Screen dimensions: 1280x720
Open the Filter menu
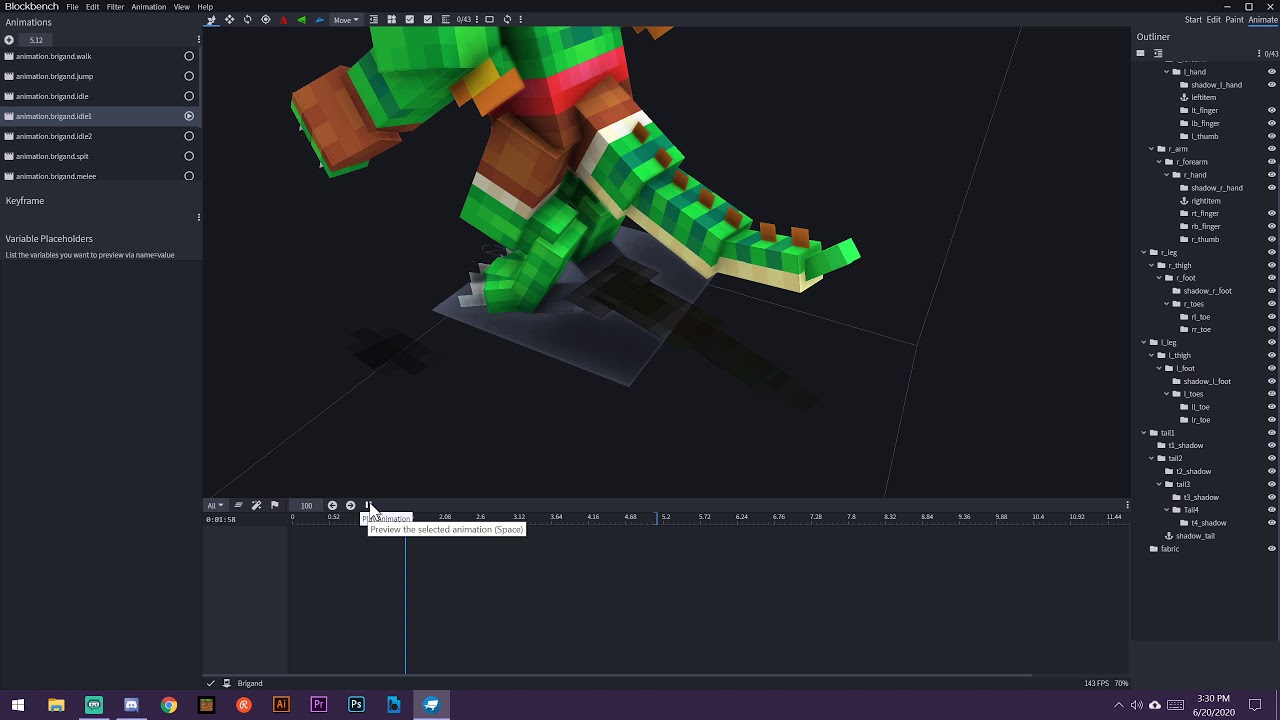pos(115,7)
